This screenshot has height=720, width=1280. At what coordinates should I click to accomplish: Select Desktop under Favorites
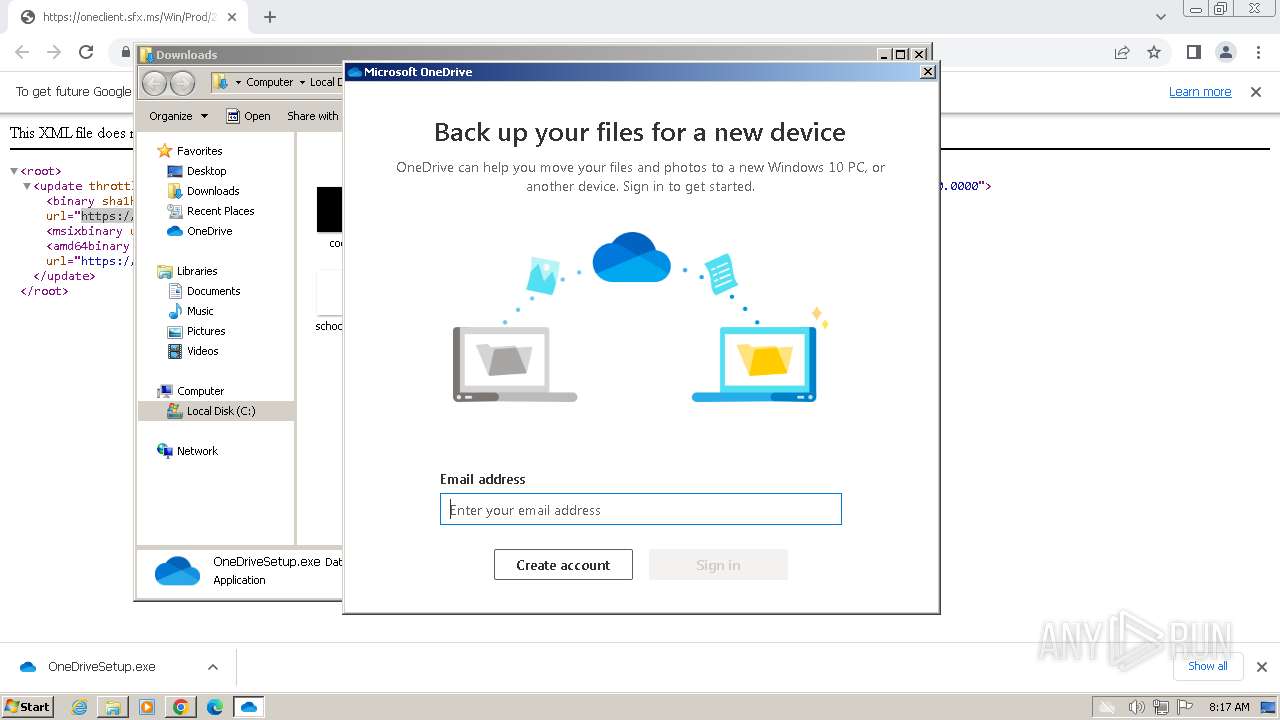tap(206, 171)
